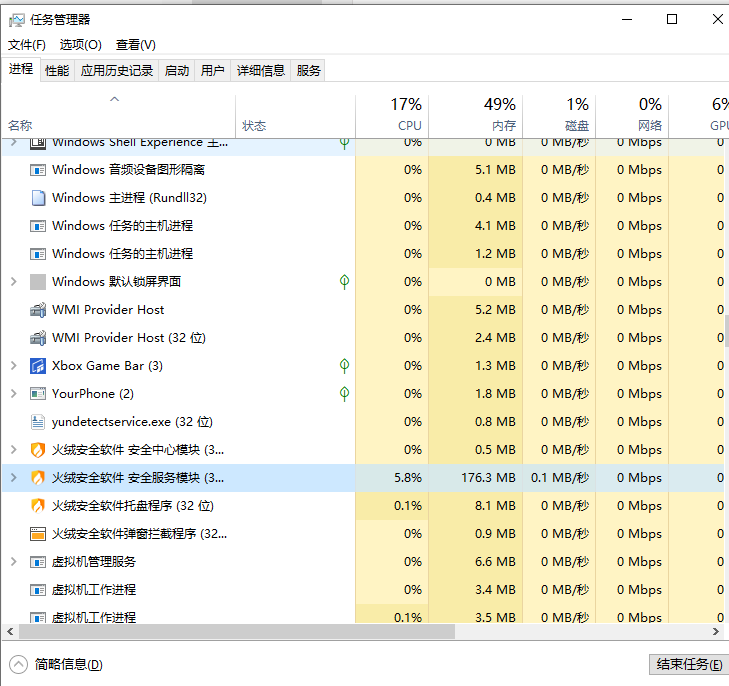Switch to the 详细信息 tab
This screenshot has height=686, width=729.
click(x=261, y=71)
